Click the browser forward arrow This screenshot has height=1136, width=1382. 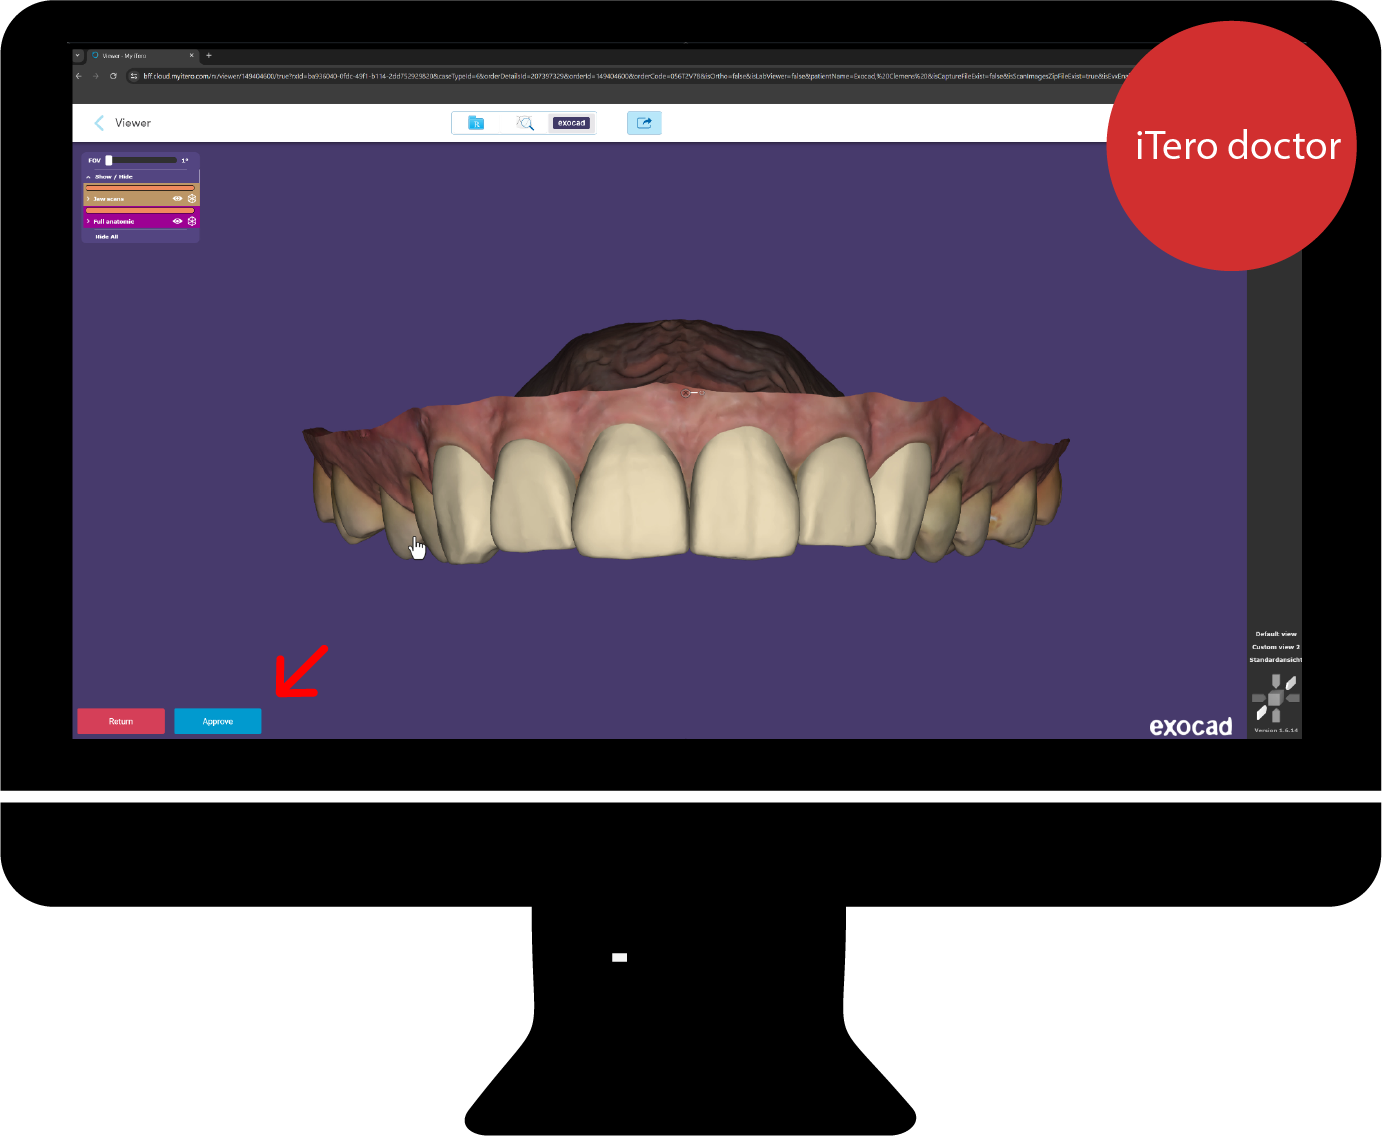tap(96, 76)
